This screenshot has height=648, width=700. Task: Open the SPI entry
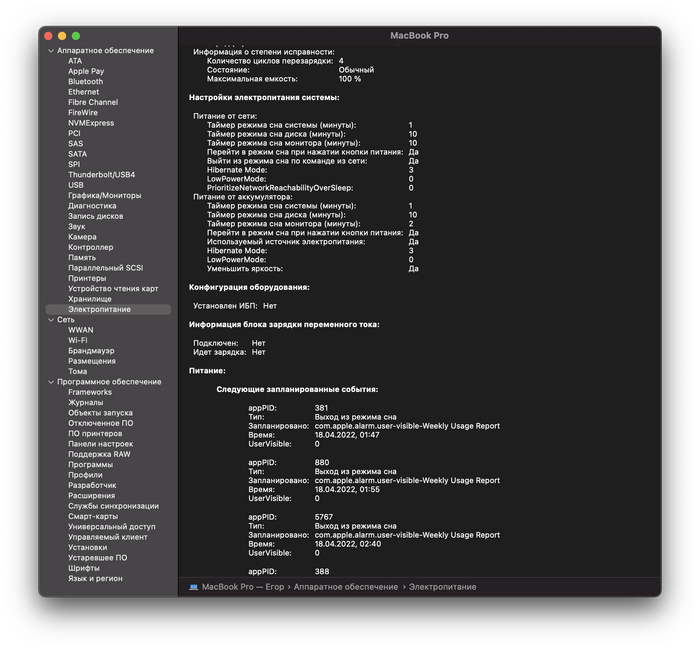(x=74, y=164)
